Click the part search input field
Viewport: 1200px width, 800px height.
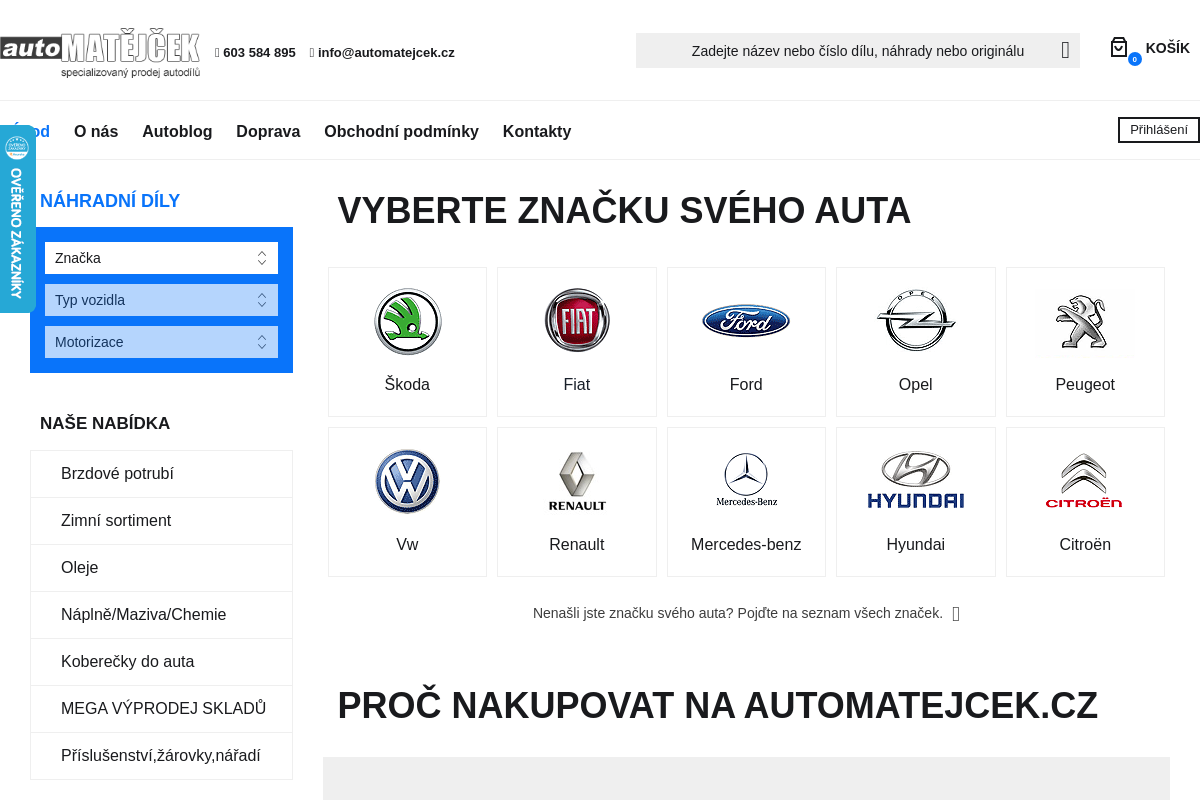coord(855,50)
